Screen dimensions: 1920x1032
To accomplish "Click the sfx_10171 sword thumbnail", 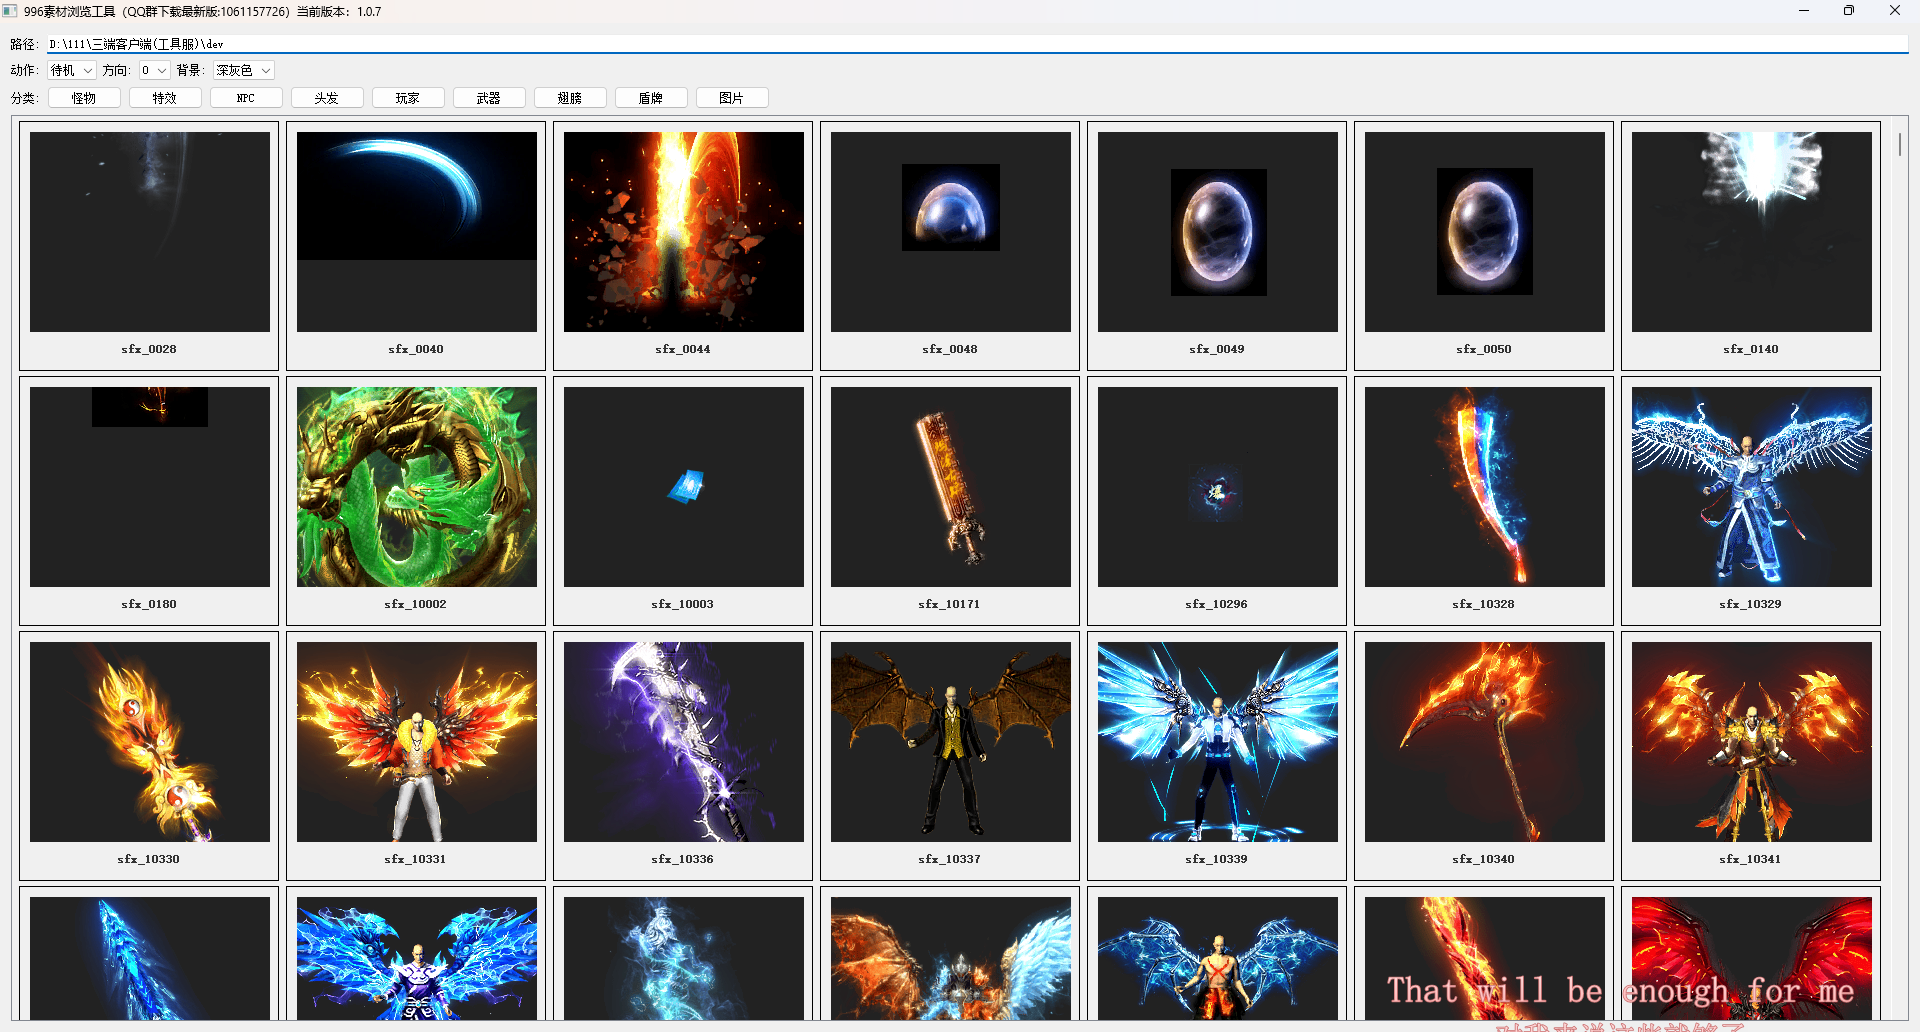I will [x=950, y=487].
